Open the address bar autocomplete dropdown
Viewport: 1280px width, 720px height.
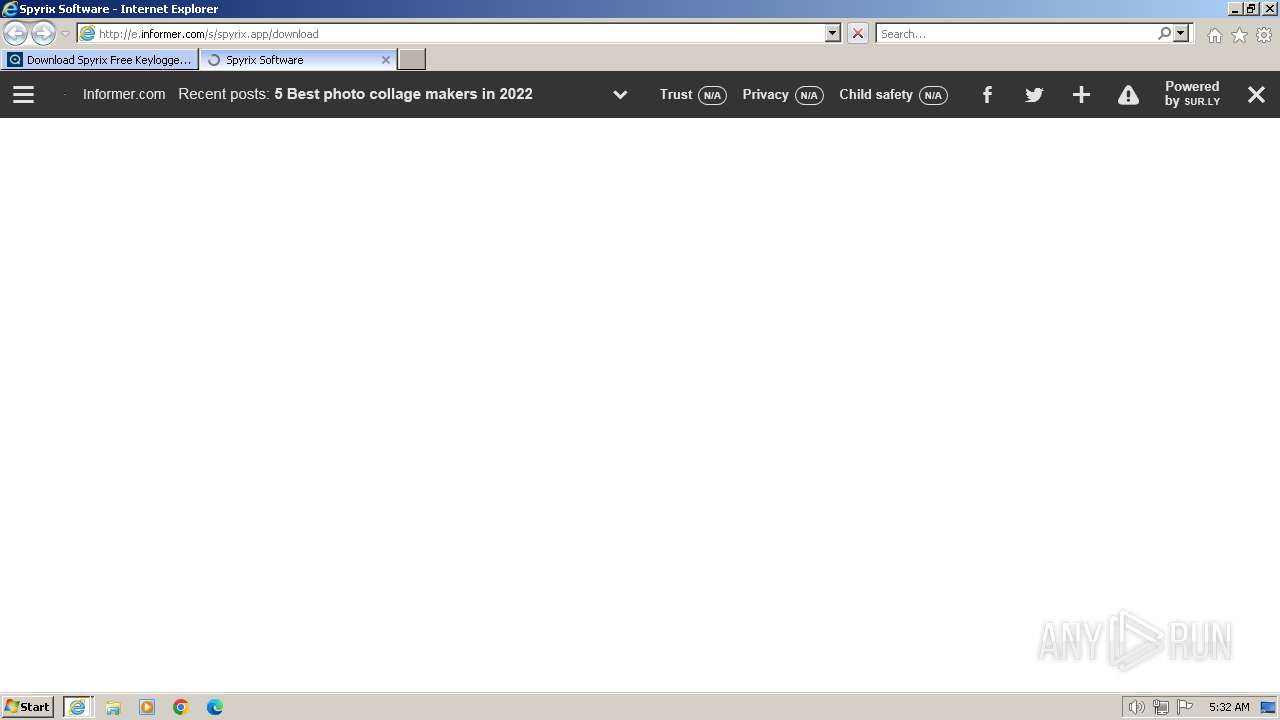point(833,33)
